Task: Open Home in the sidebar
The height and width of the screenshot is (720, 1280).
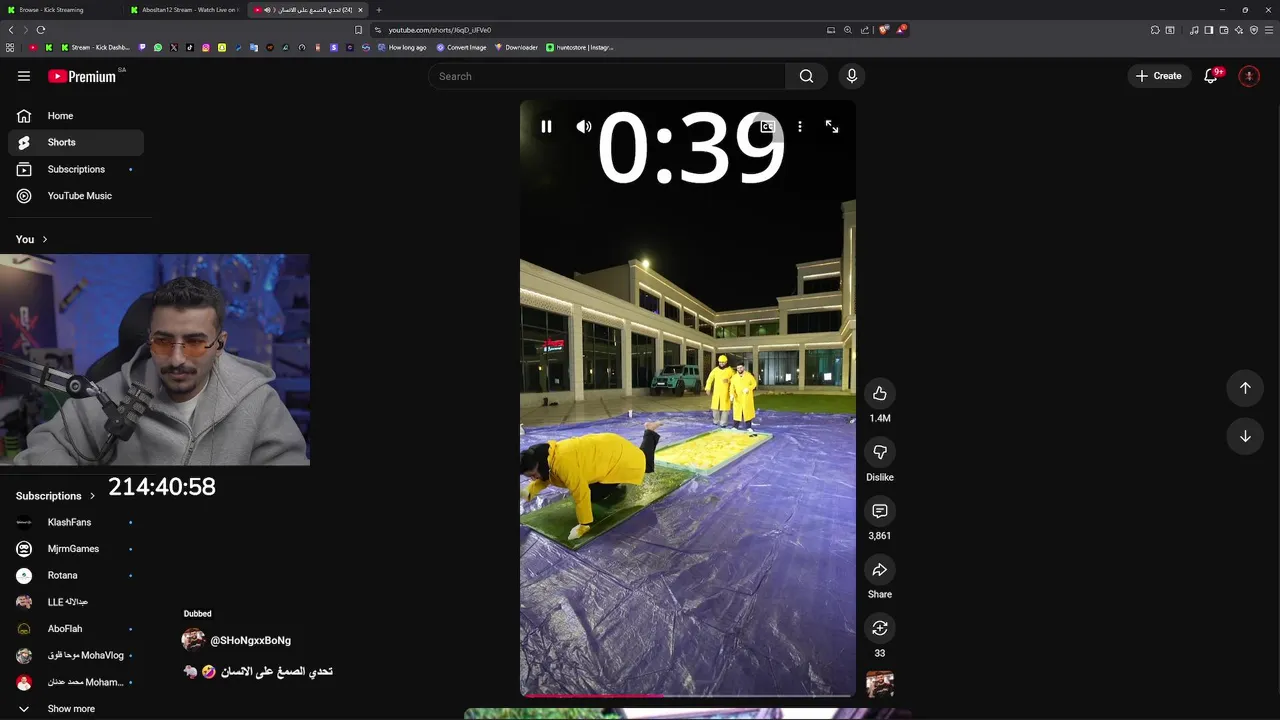Action: [76, 116]
